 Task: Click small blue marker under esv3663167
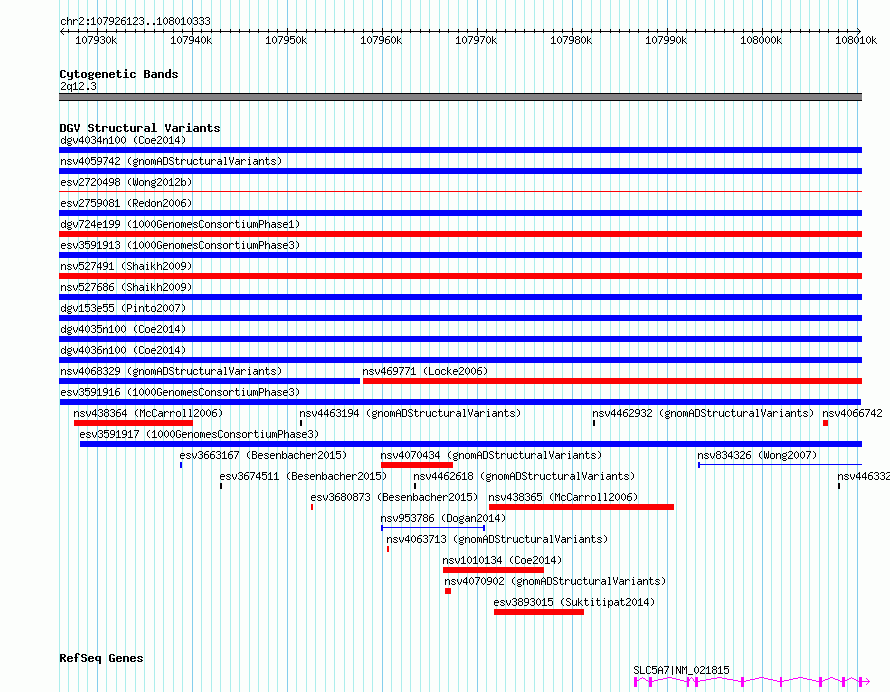[181, 465]
